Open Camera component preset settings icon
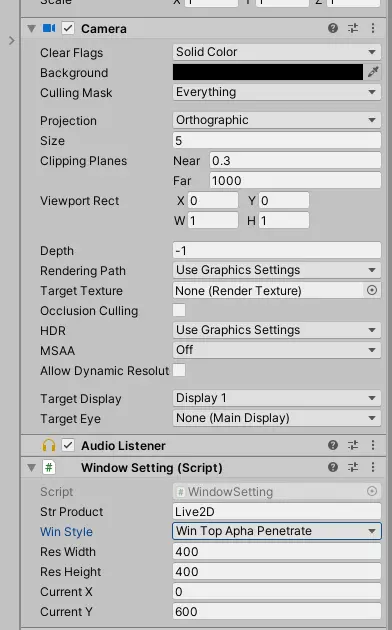Viewport: 392px width, 630px height. (353, 28)
